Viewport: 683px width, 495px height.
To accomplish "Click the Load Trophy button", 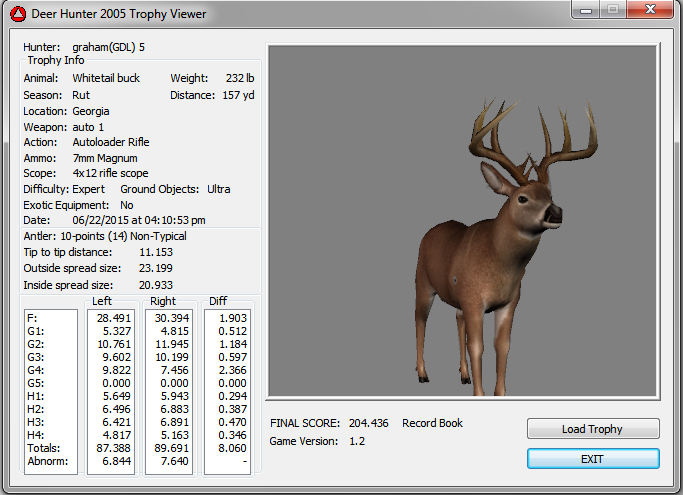I will pos(593,429).
